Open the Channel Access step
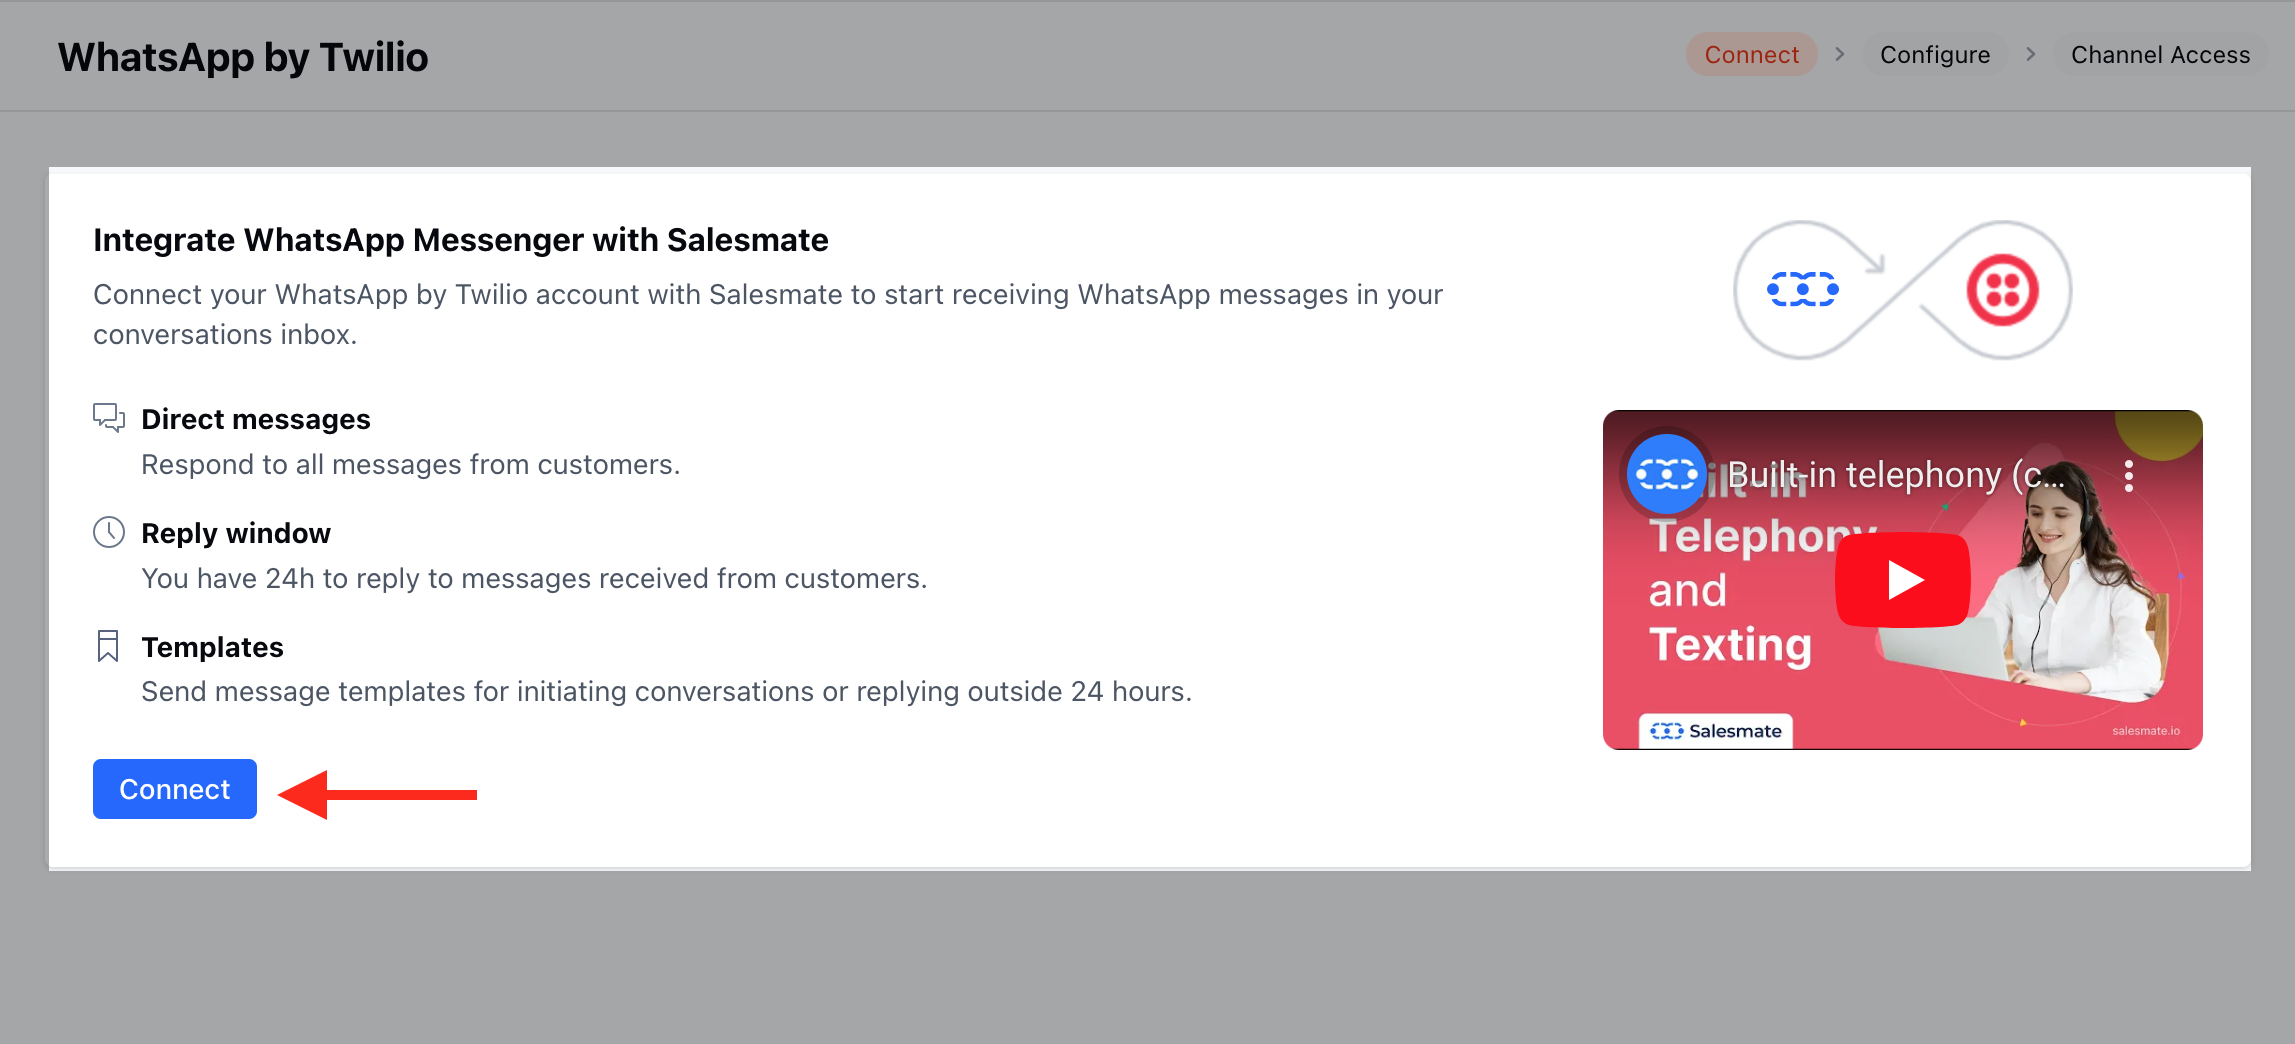The height and width of the screenshot is (1044, 2295). click(x=2160, y=55)
